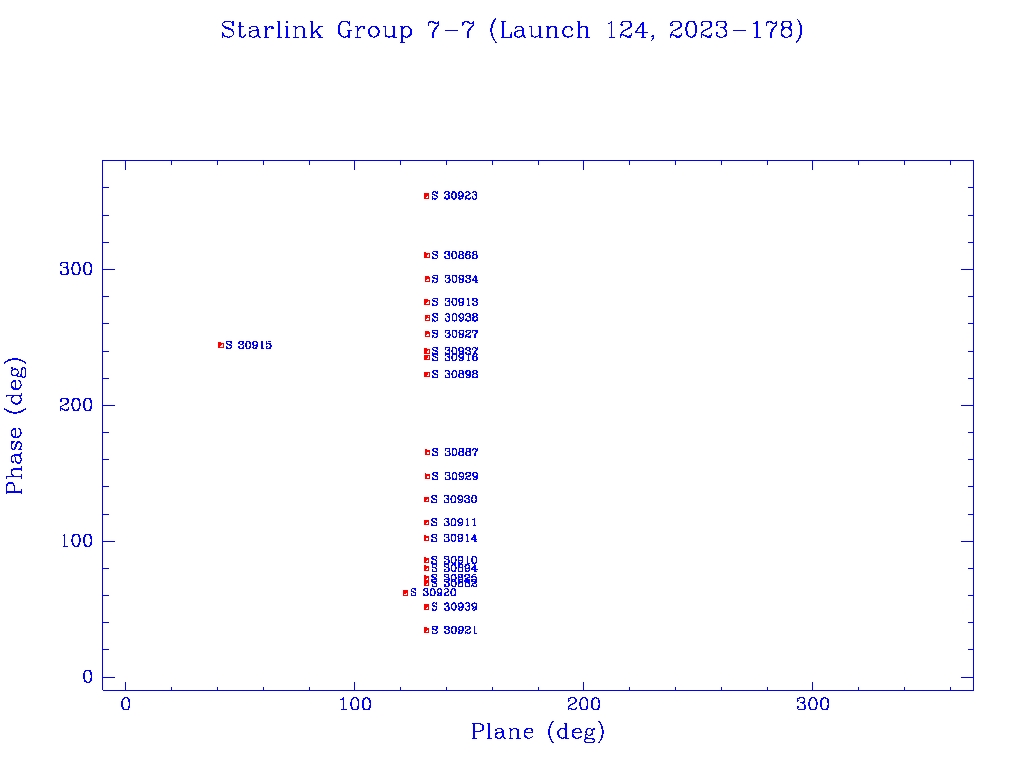Click the S 30913 satellite label

[x=455, y=302]
